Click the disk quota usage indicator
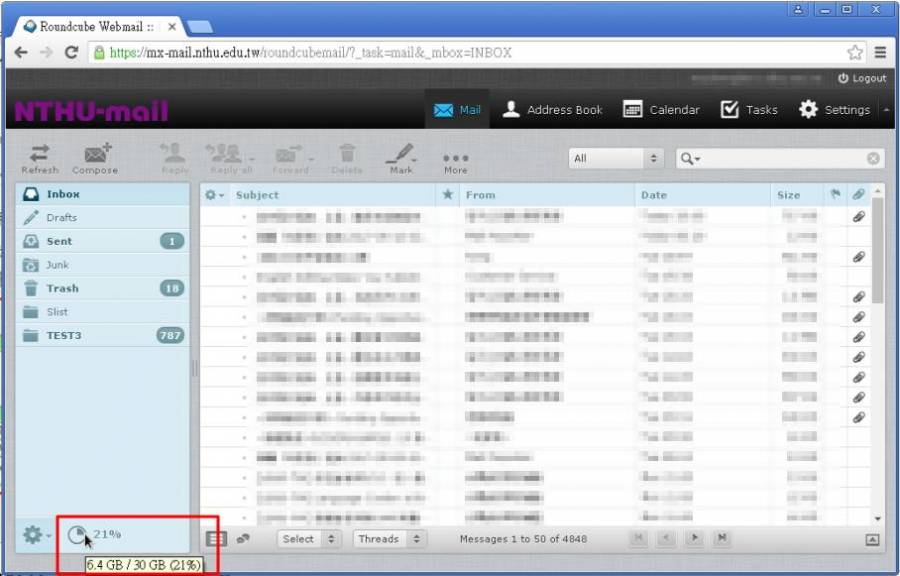 point(78,535)
